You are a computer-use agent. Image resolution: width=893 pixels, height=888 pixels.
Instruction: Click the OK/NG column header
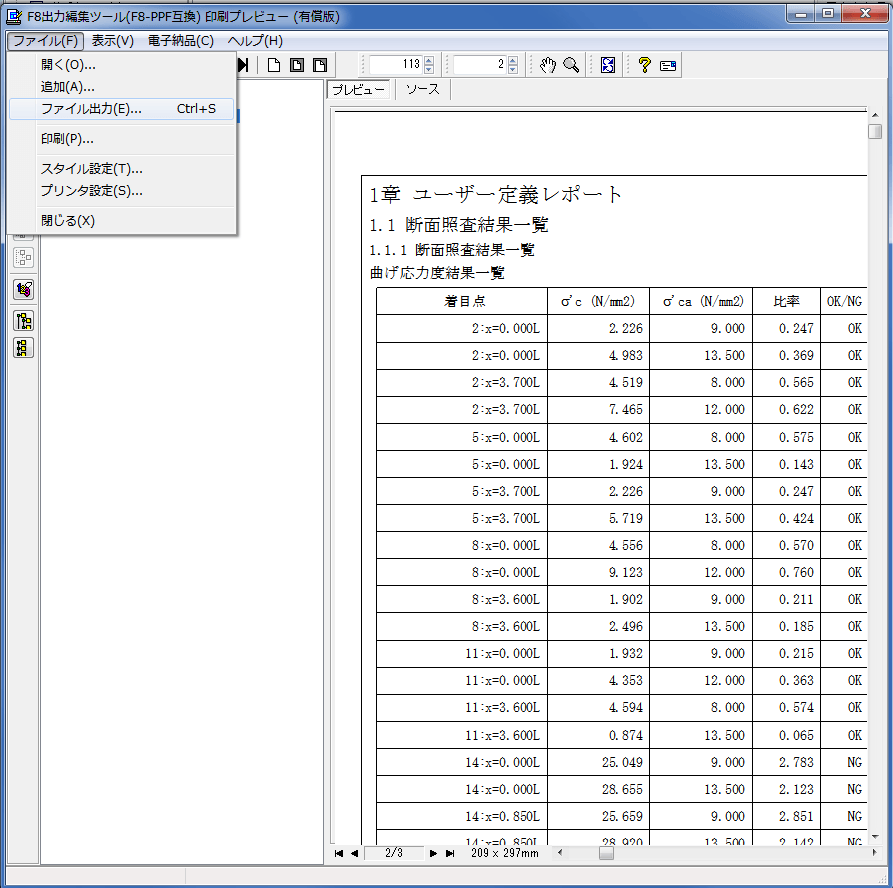coord(845,301)
